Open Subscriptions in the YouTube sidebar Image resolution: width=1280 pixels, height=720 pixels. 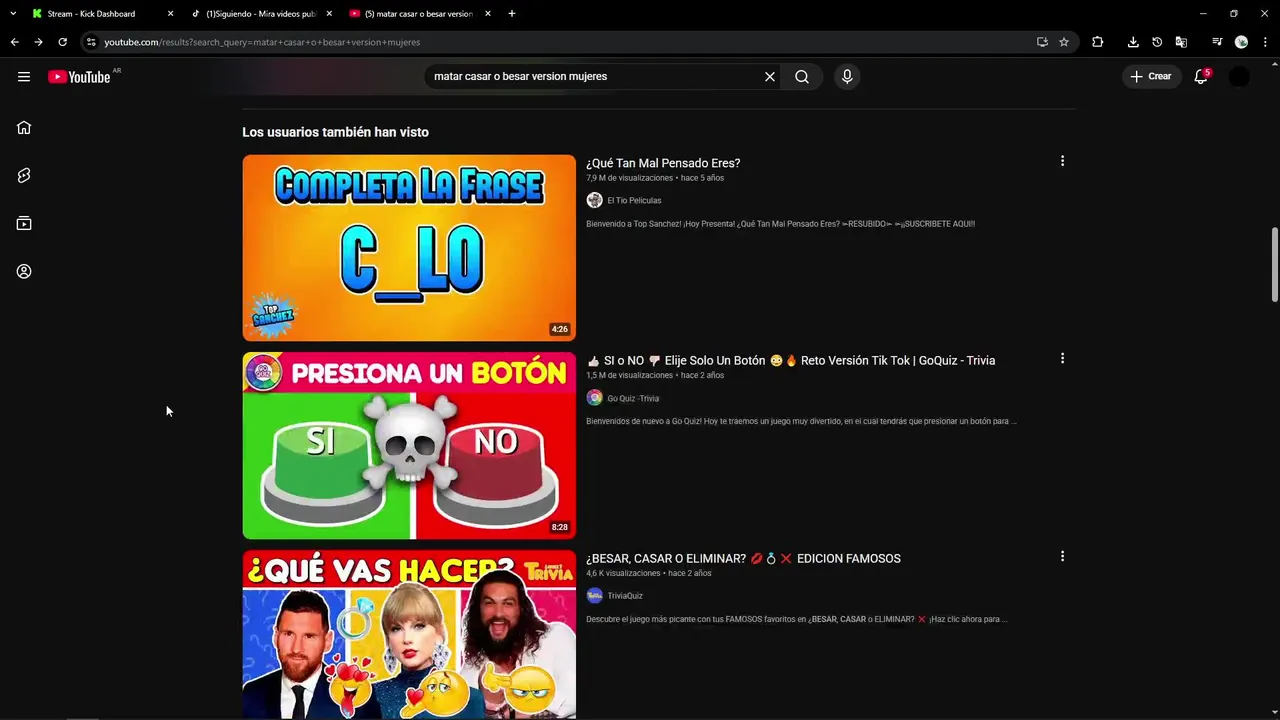click(24, 224)
